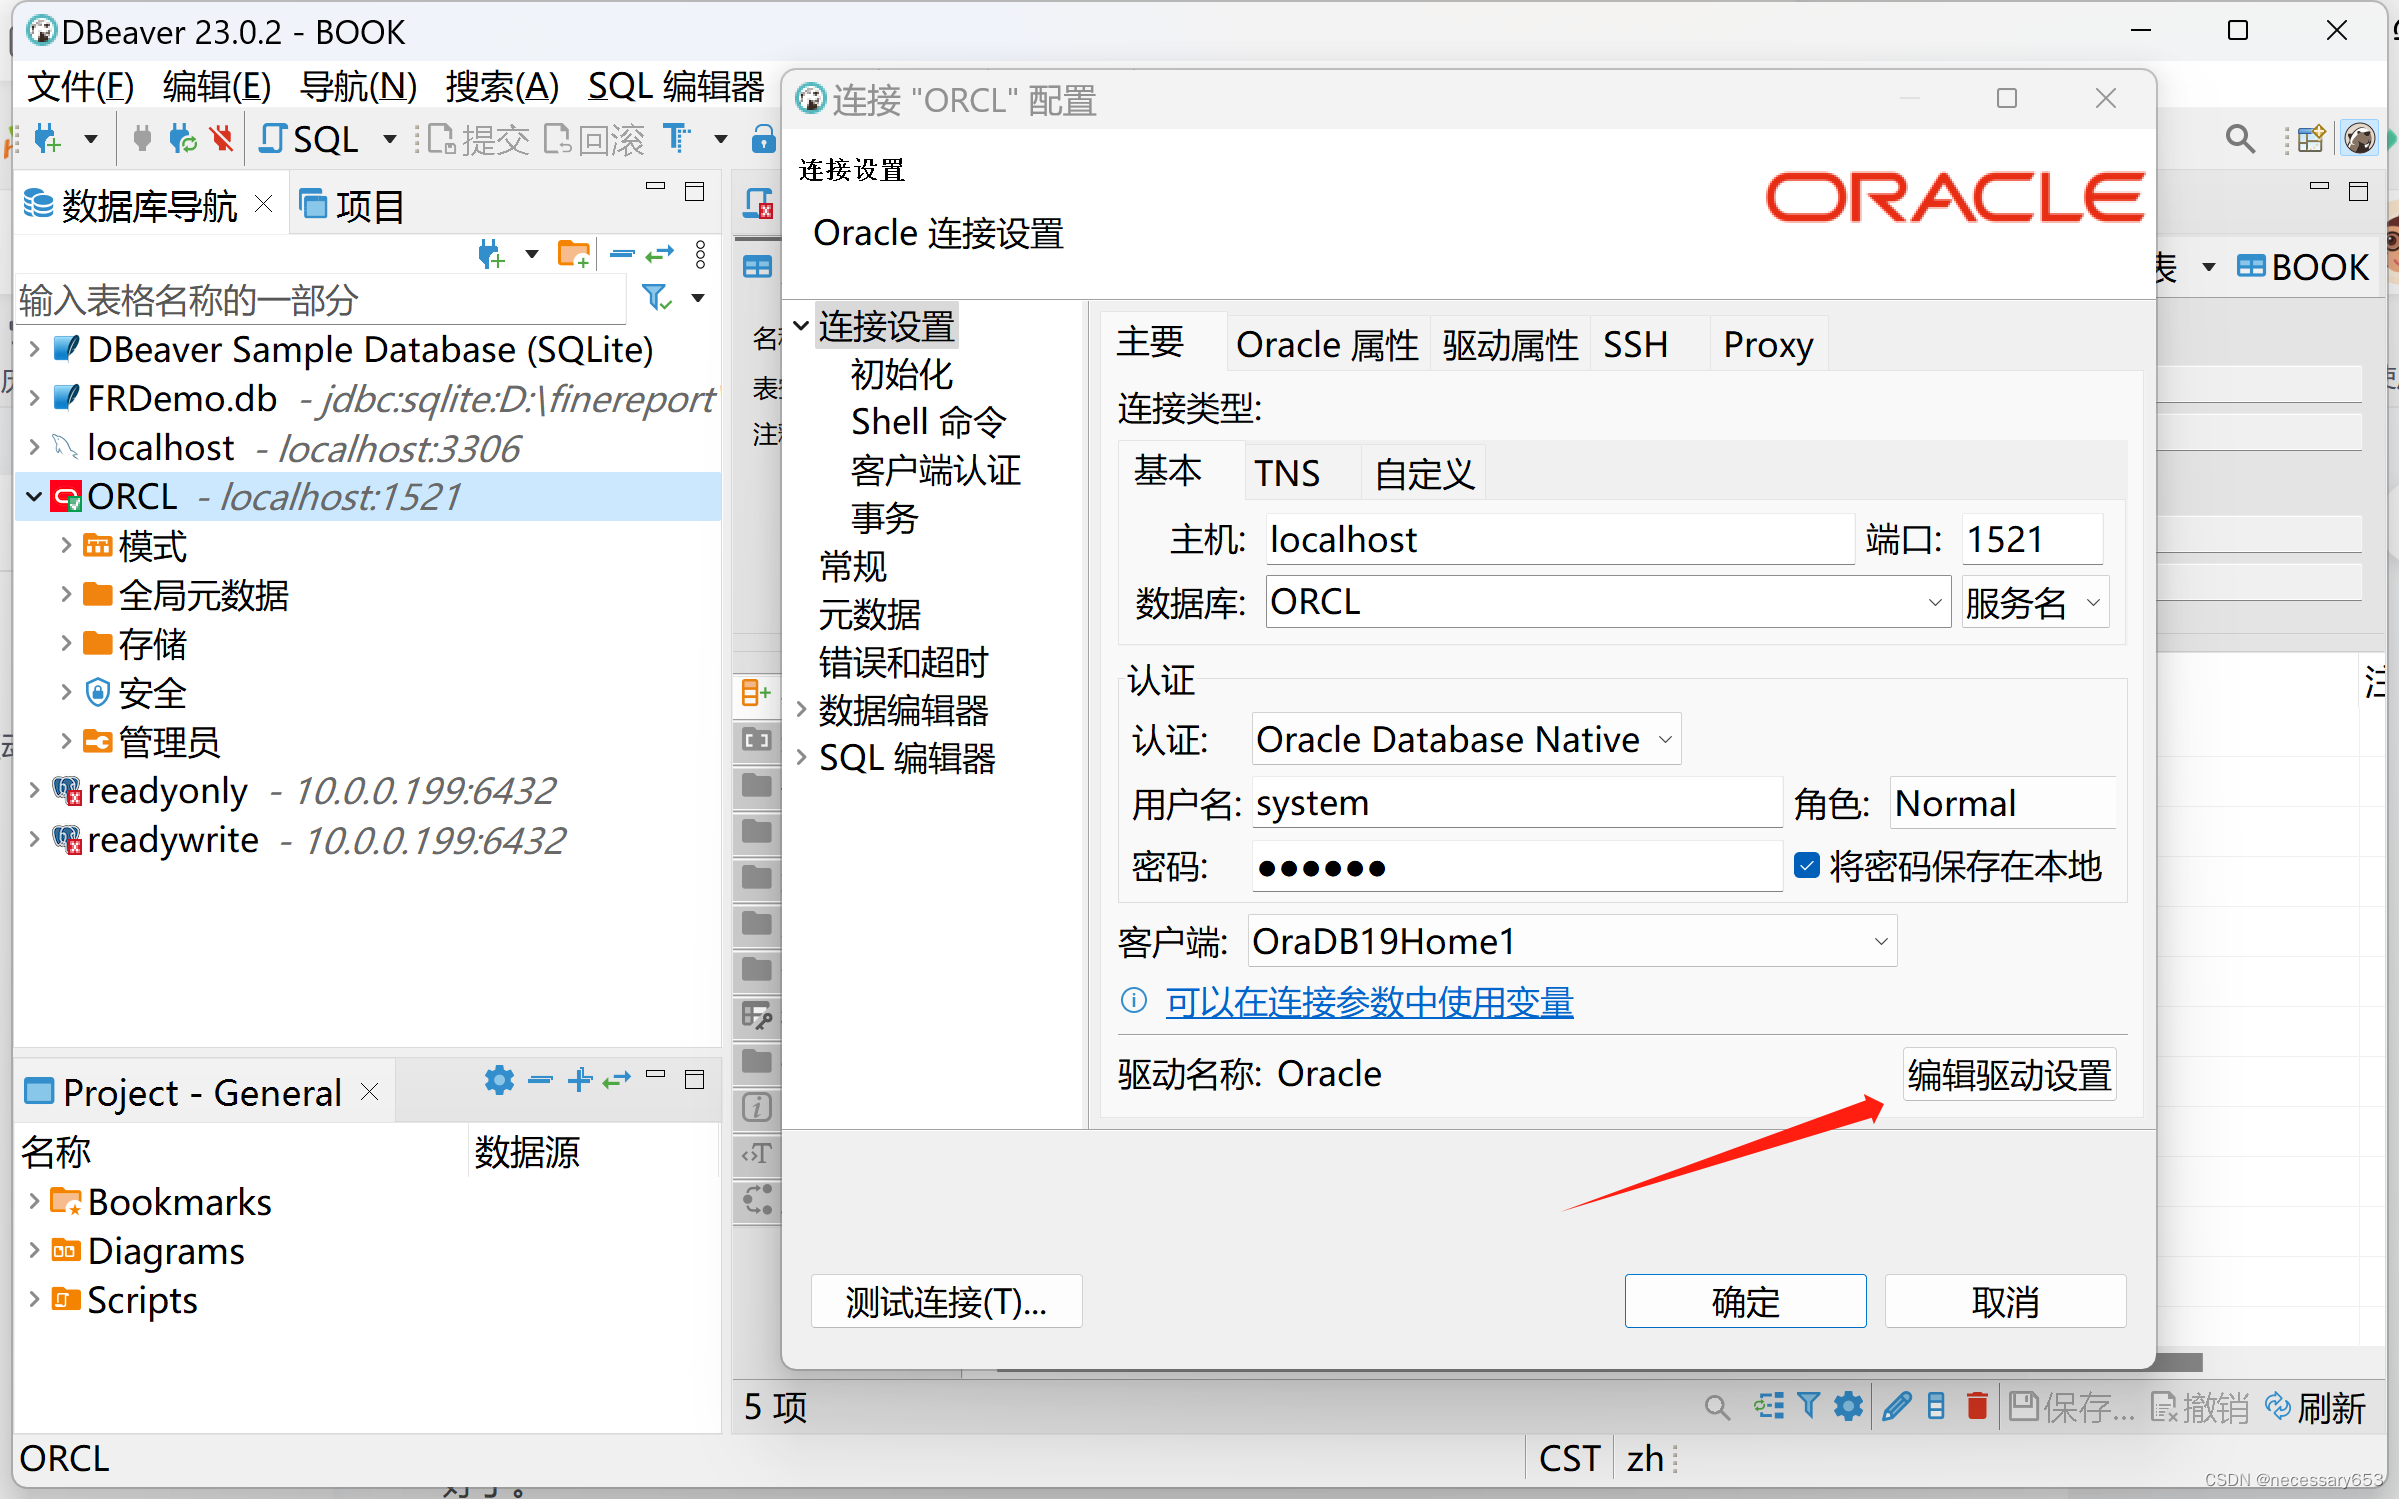Click the filter funnel icon in the status bar
The image size is (2399, 1499).
tap(1809, 1407)
